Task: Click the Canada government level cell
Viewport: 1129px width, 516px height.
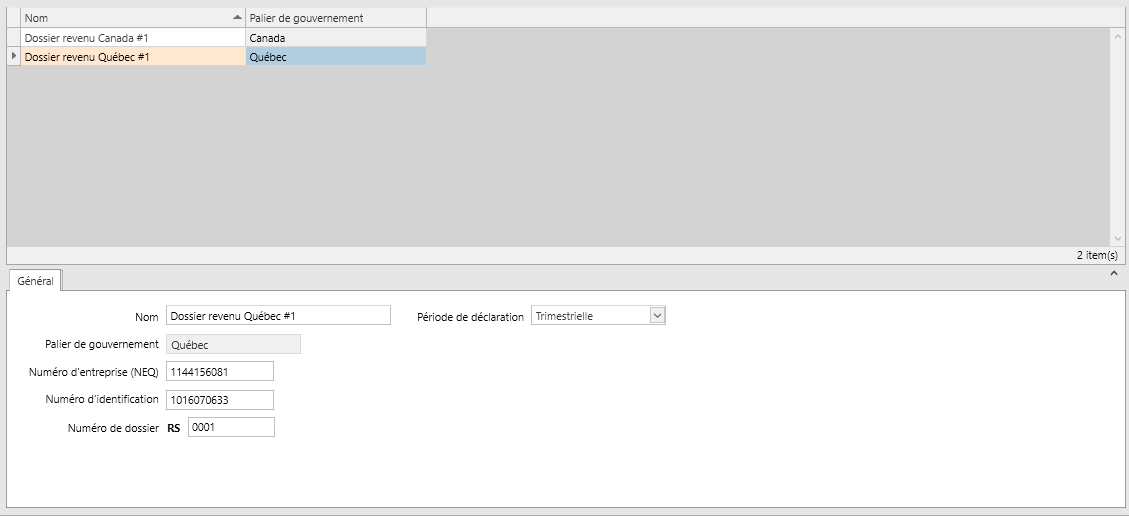Action: tap(336, 38)
